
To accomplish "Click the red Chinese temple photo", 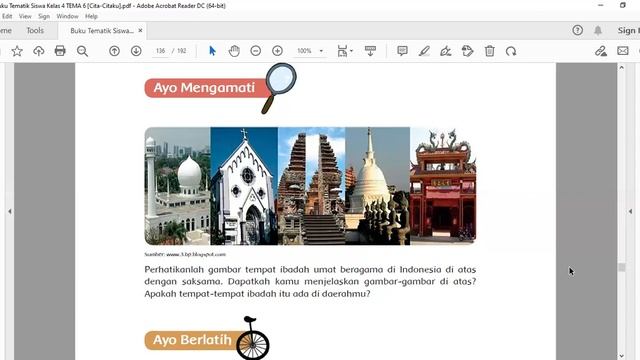I will pos(443,186).
